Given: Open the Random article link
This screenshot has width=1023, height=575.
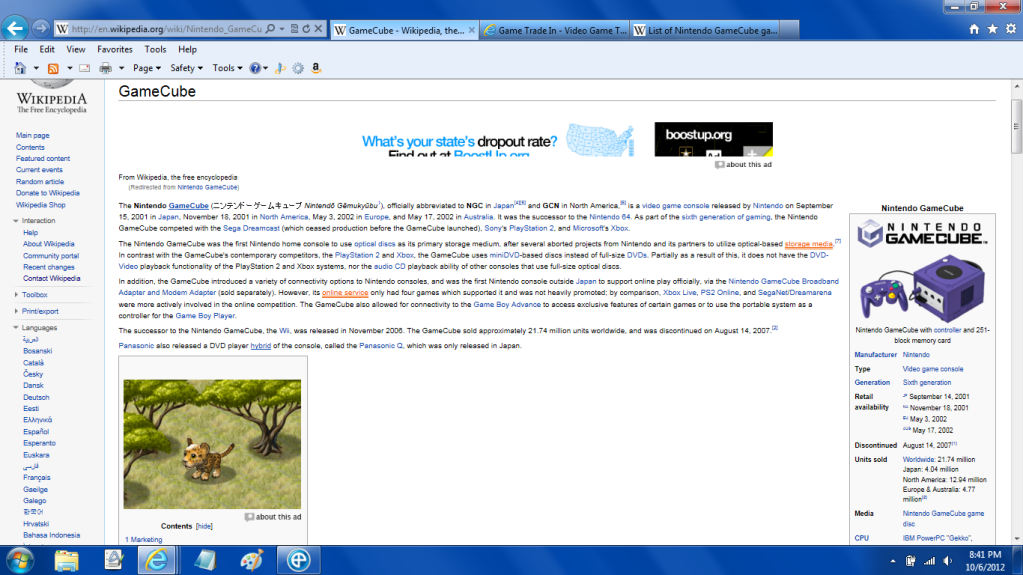Looking at the screenshot, I should (x=40, y=181).
